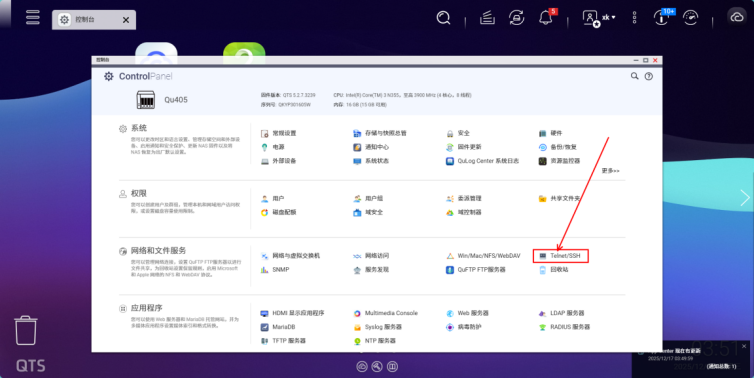This screenshot has height=378, width=754.
Task: Search inside the ControlPanel window
Action: pos(635,76)
